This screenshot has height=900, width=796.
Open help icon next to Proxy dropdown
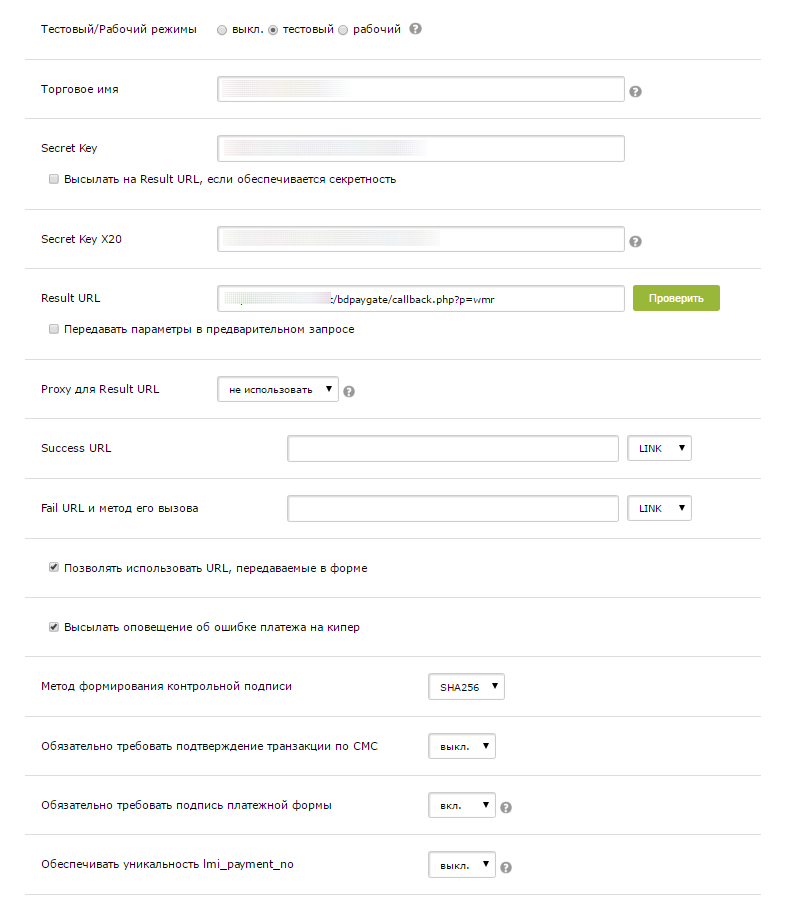[349, 391]
